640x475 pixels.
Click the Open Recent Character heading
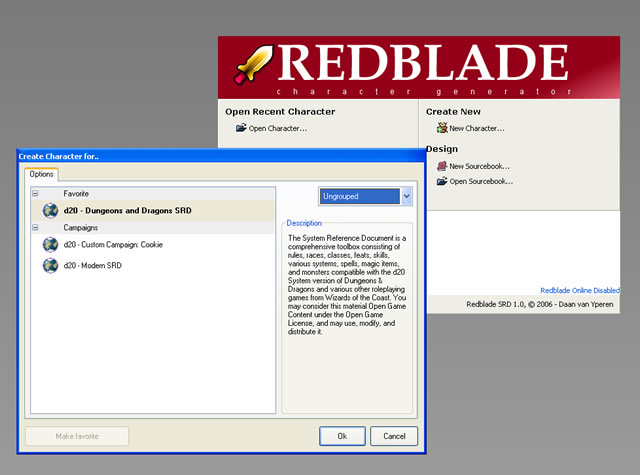click(x=280, y=112)
